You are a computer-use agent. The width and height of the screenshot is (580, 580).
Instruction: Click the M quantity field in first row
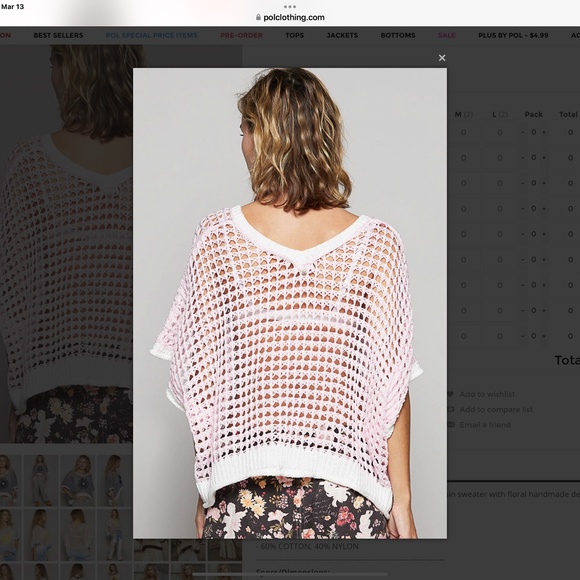pos(463,132)
